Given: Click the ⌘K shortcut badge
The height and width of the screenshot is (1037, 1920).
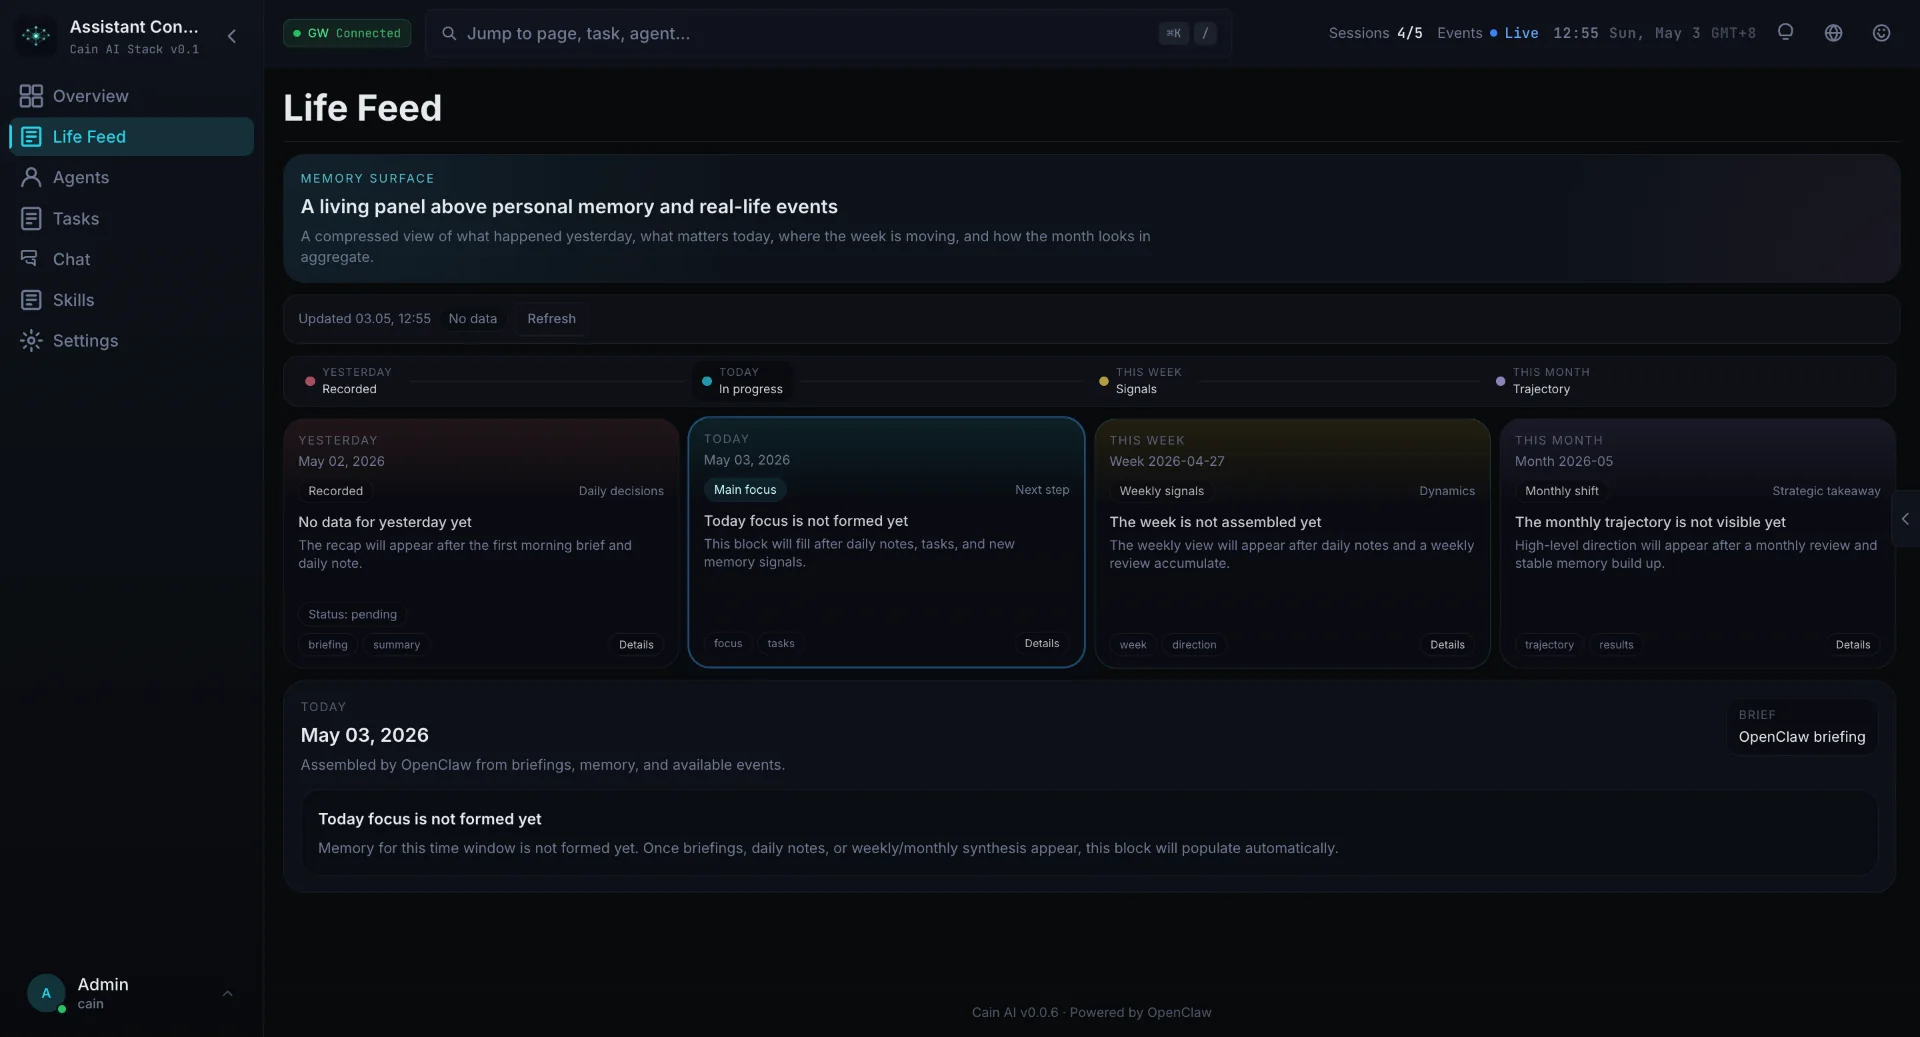Looking at the screenshot, I should (x=1173, y=34).
